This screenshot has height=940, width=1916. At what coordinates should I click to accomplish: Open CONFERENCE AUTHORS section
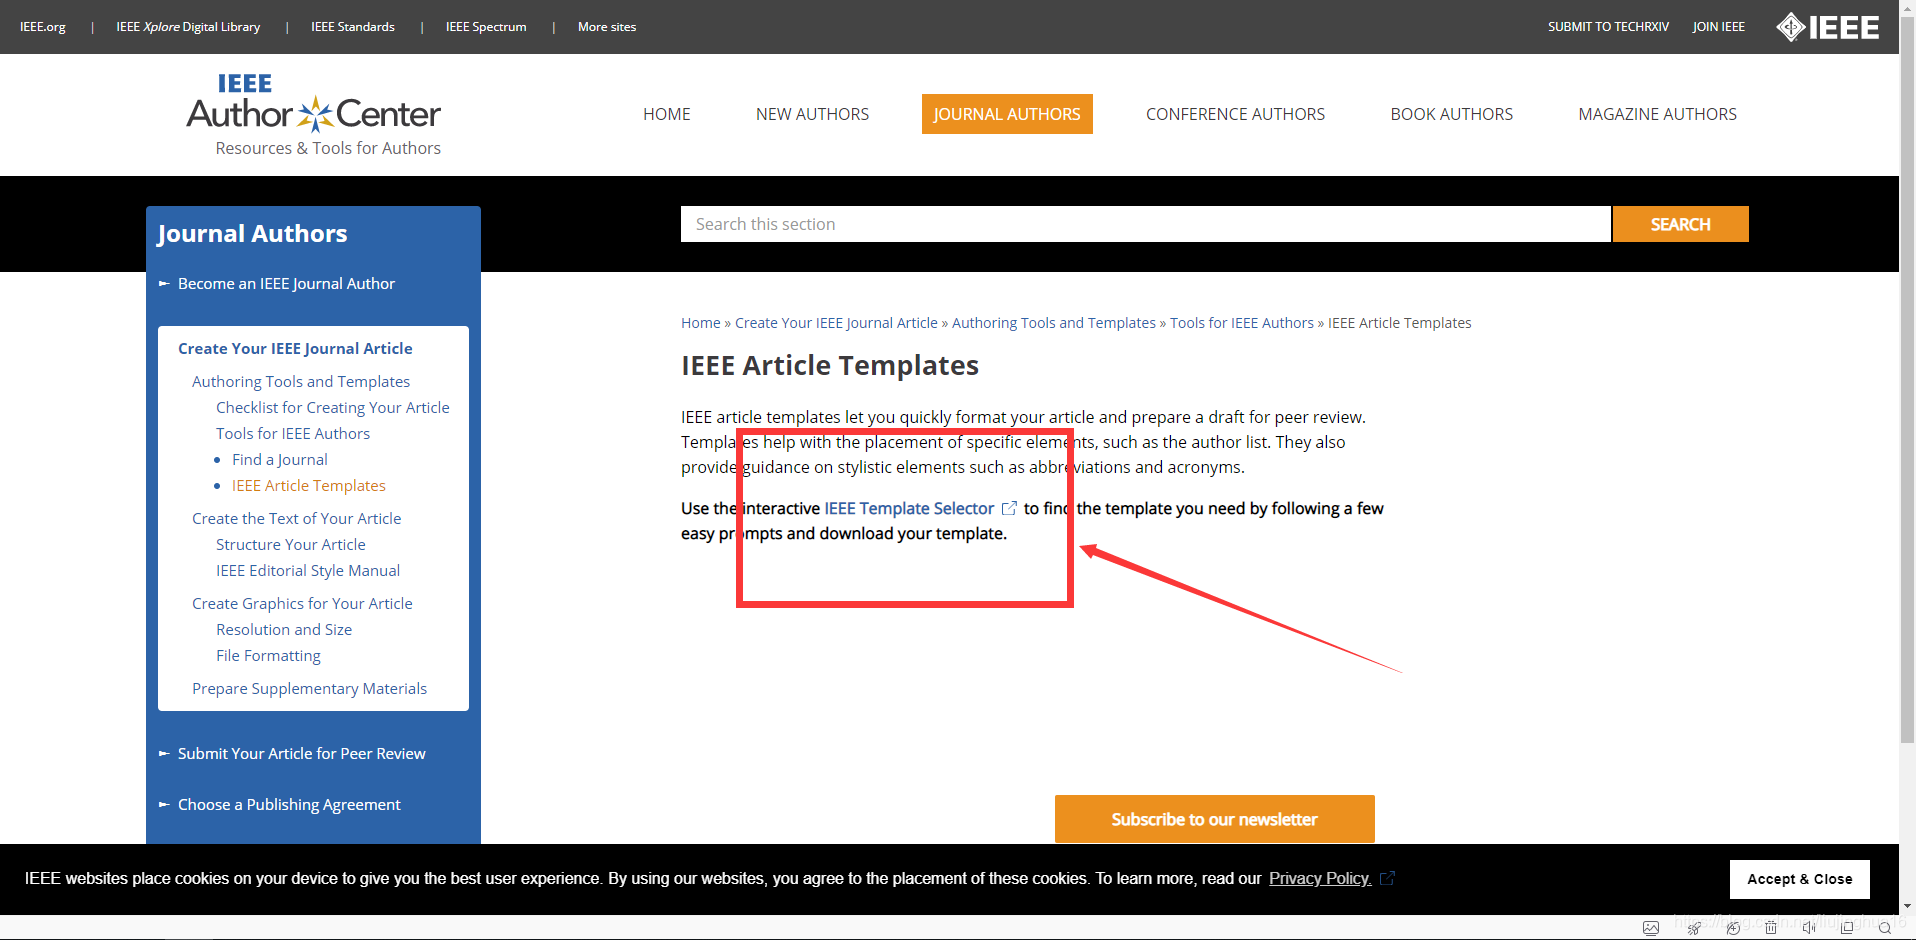click(x=1235, y=114)
